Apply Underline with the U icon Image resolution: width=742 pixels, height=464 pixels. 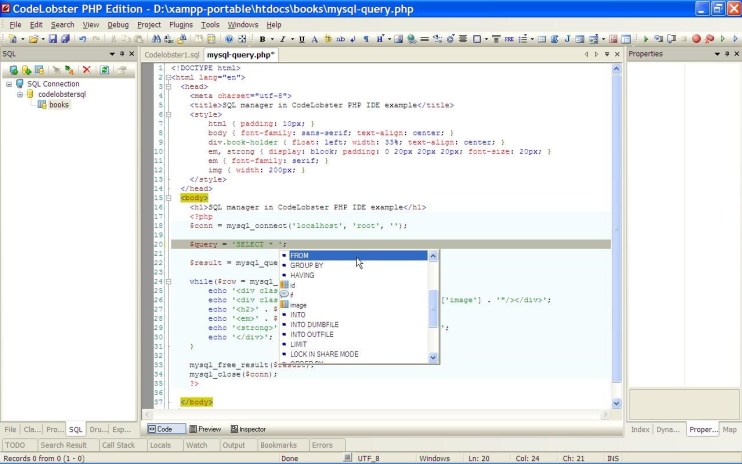point(302,39)
